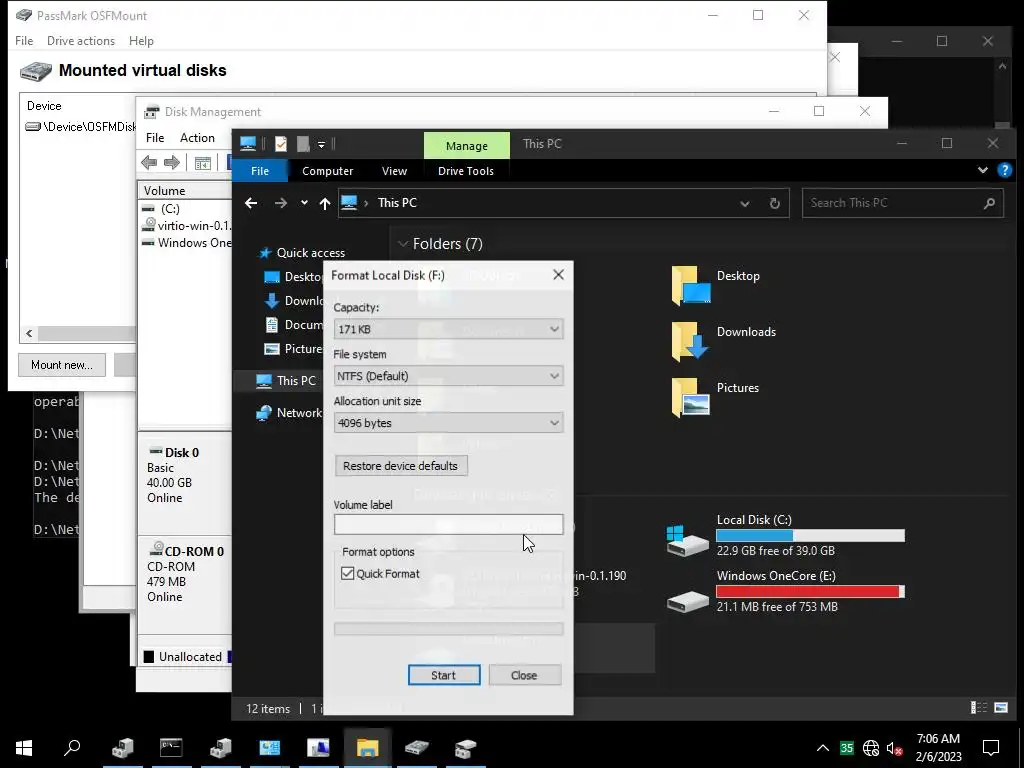Expand the address bar history dropdown

(744, 203)
